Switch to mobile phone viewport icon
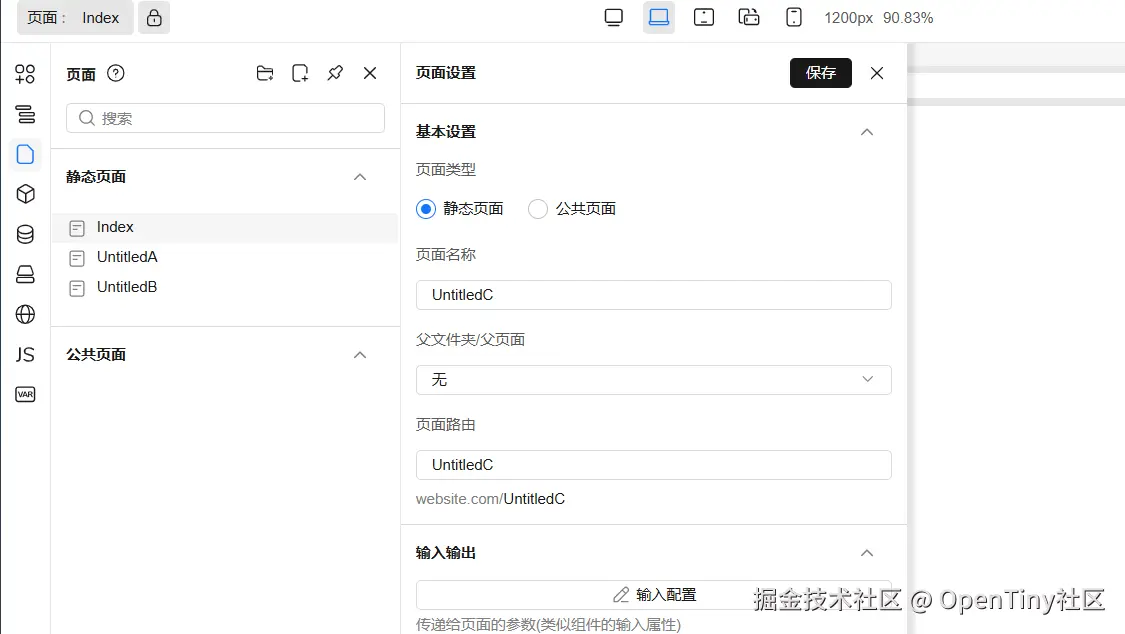1125x634 pixels. click(794, 17)
